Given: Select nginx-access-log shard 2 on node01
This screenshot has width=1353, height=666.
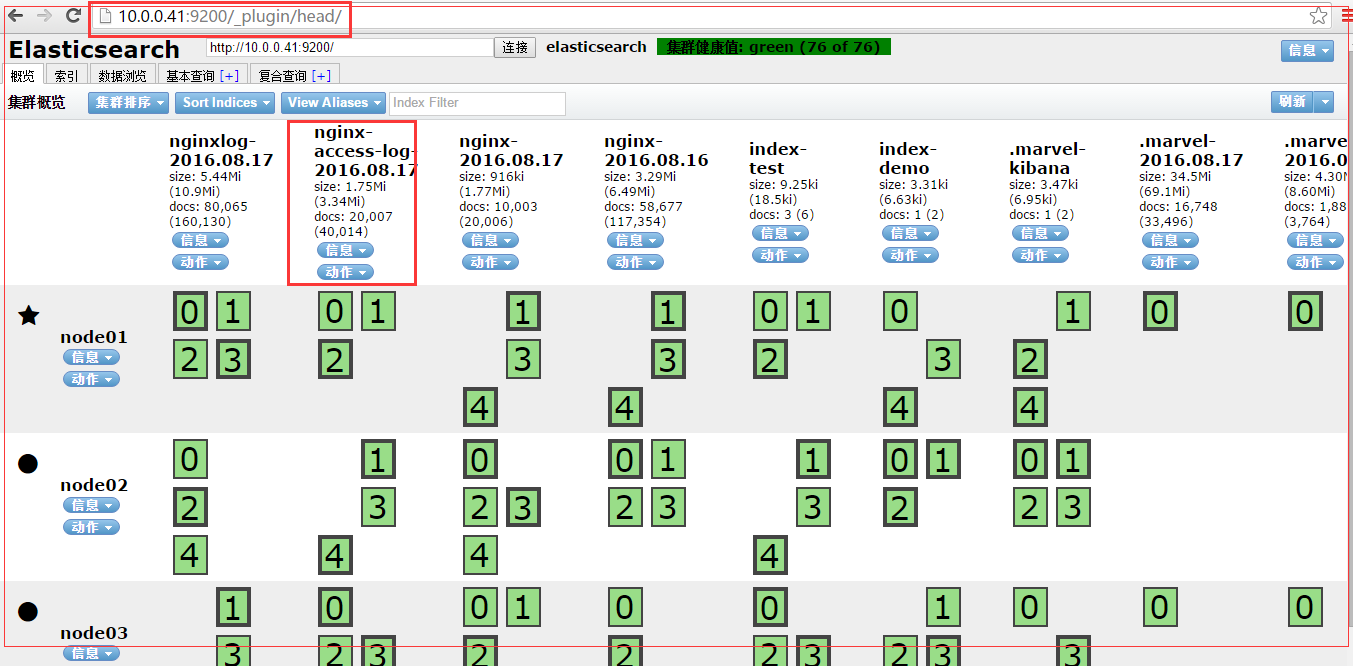Looking at the screenshot, I should tap(335, 359).
